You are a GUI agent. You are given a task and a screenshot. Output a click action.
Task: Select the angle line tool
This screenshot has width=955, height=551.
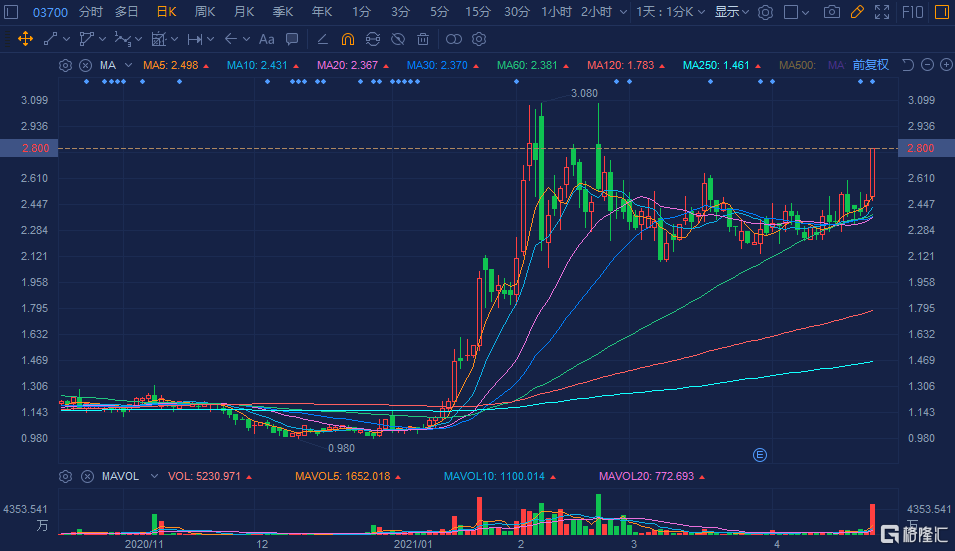pos(322,39)
